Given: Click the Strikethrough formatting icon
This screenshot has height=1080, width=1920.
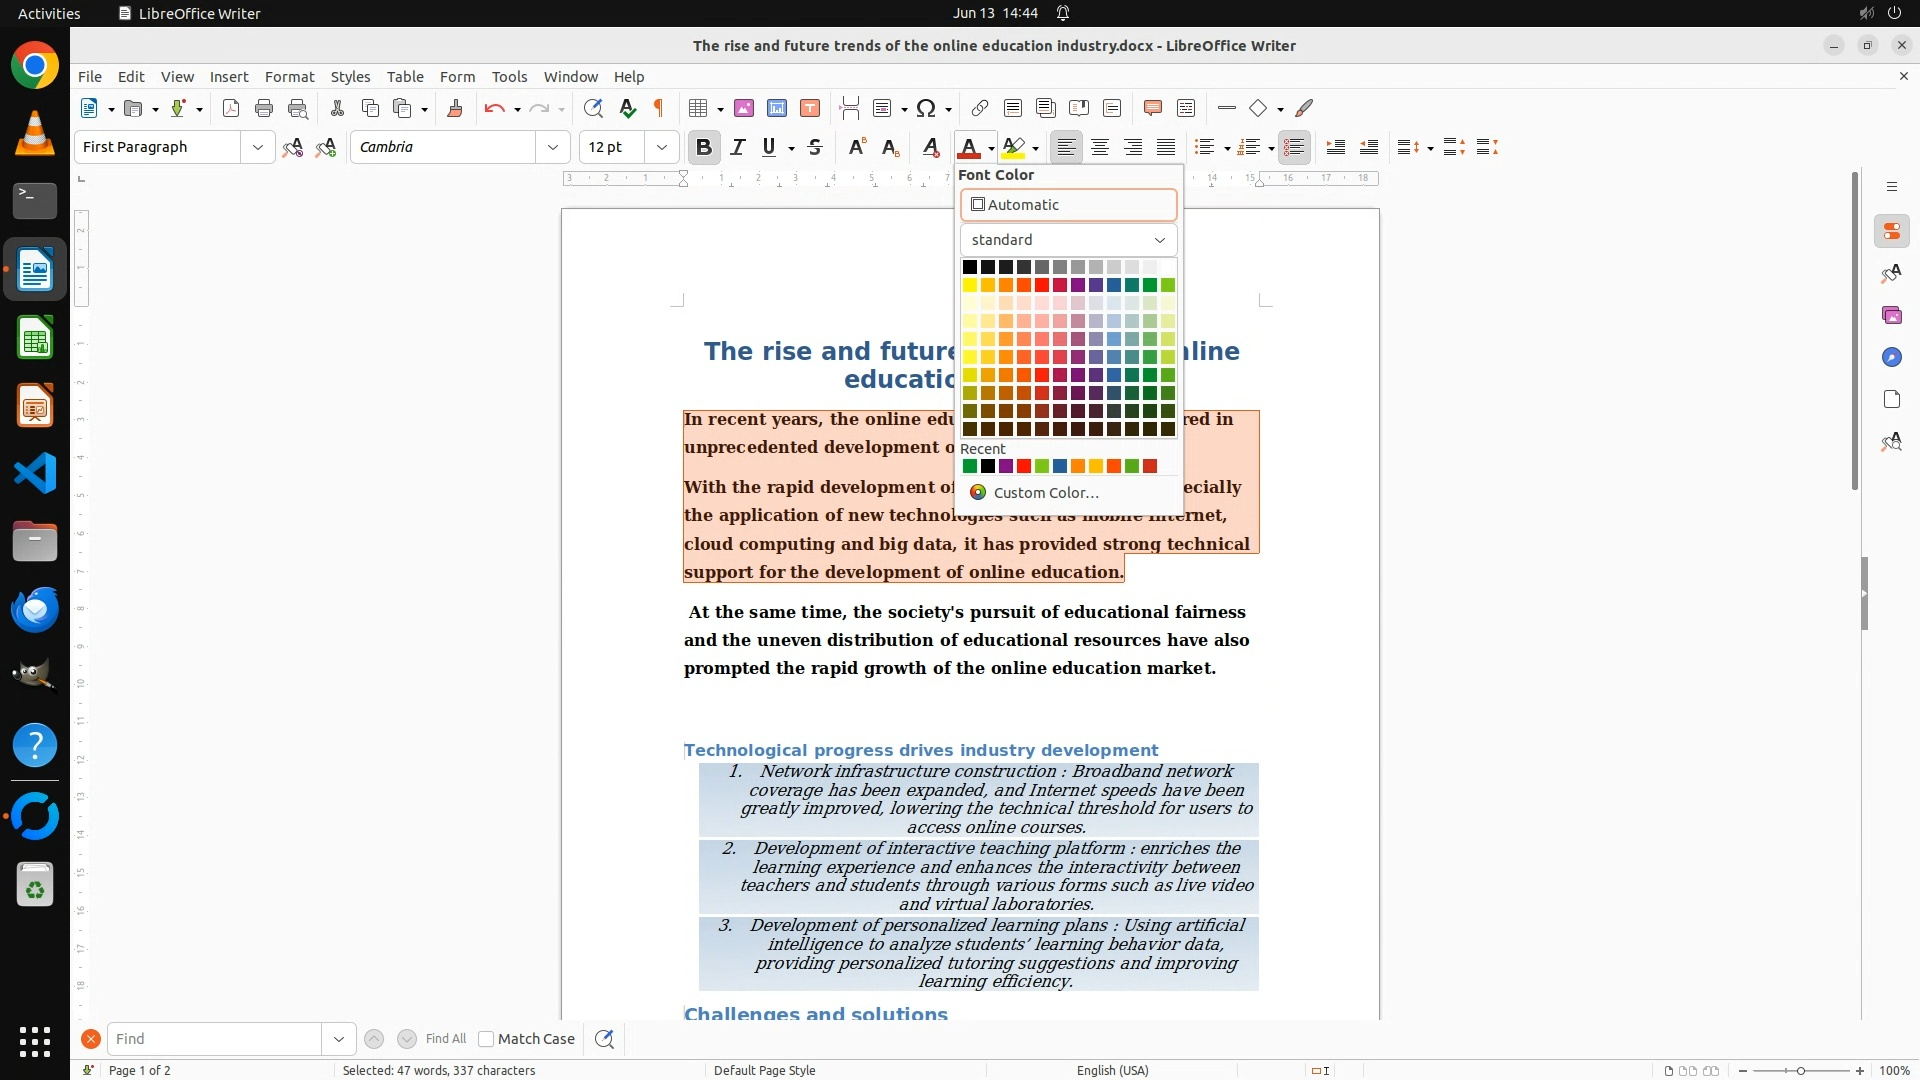Looking at the screenshot, I should [x=815, y=147].
